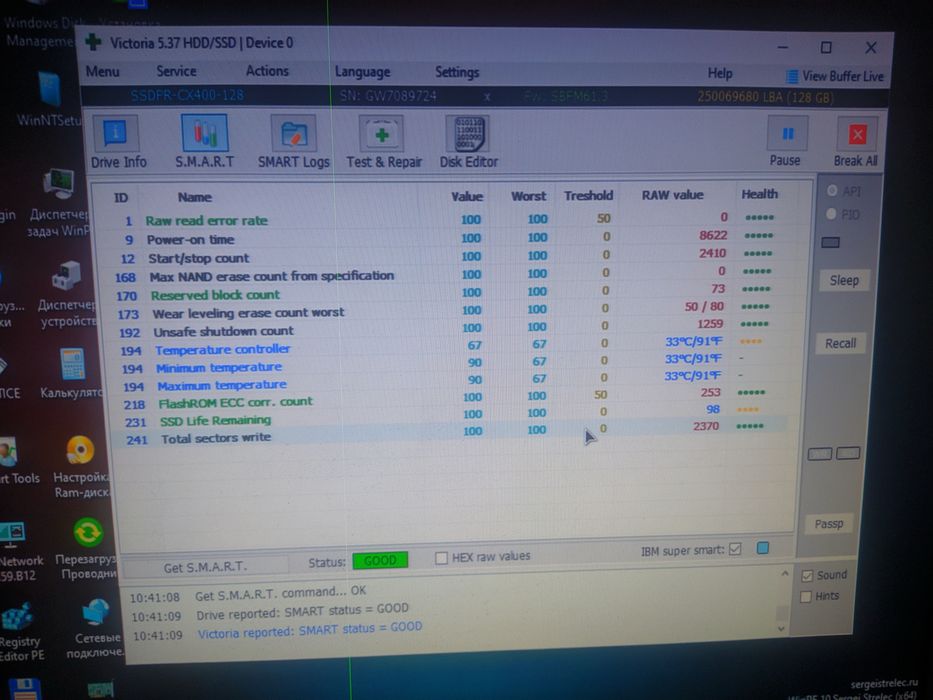Open the Drive Info panel
This screenshot has width=933, height=700.
pos(118,142)
